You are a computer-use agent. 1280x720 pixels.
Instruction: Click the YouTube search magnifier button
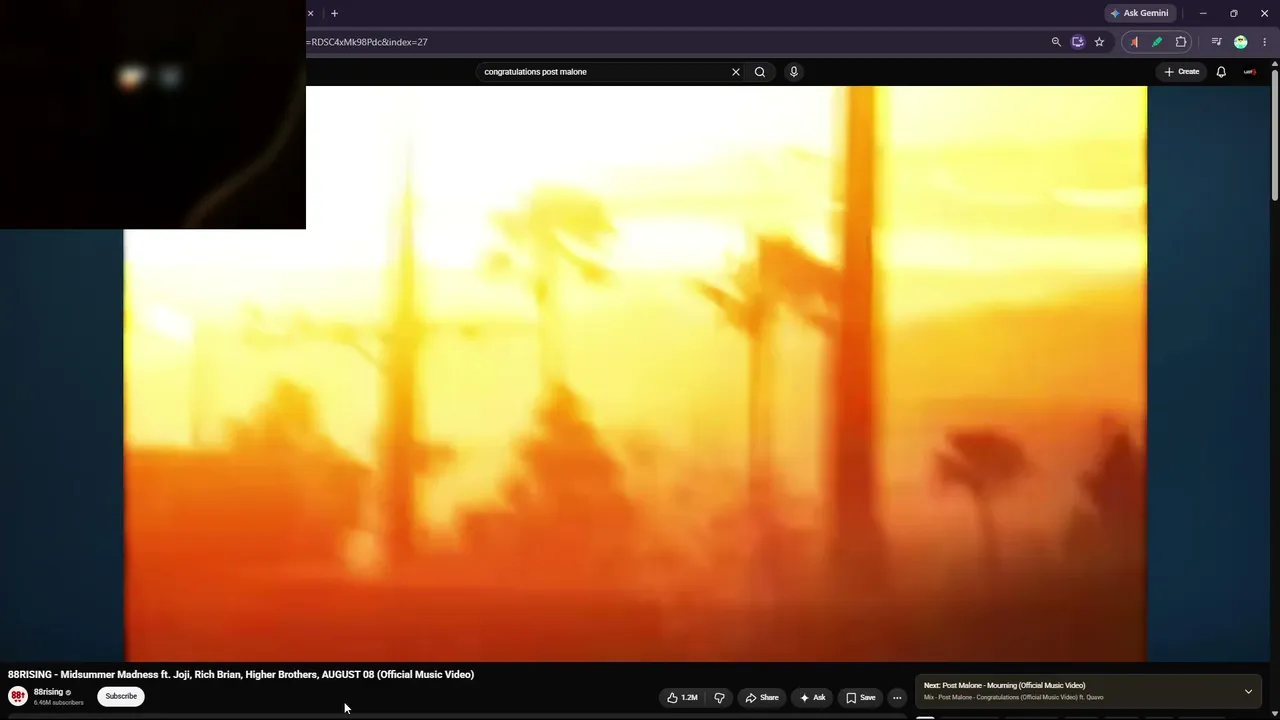click(x=760, y=72)
